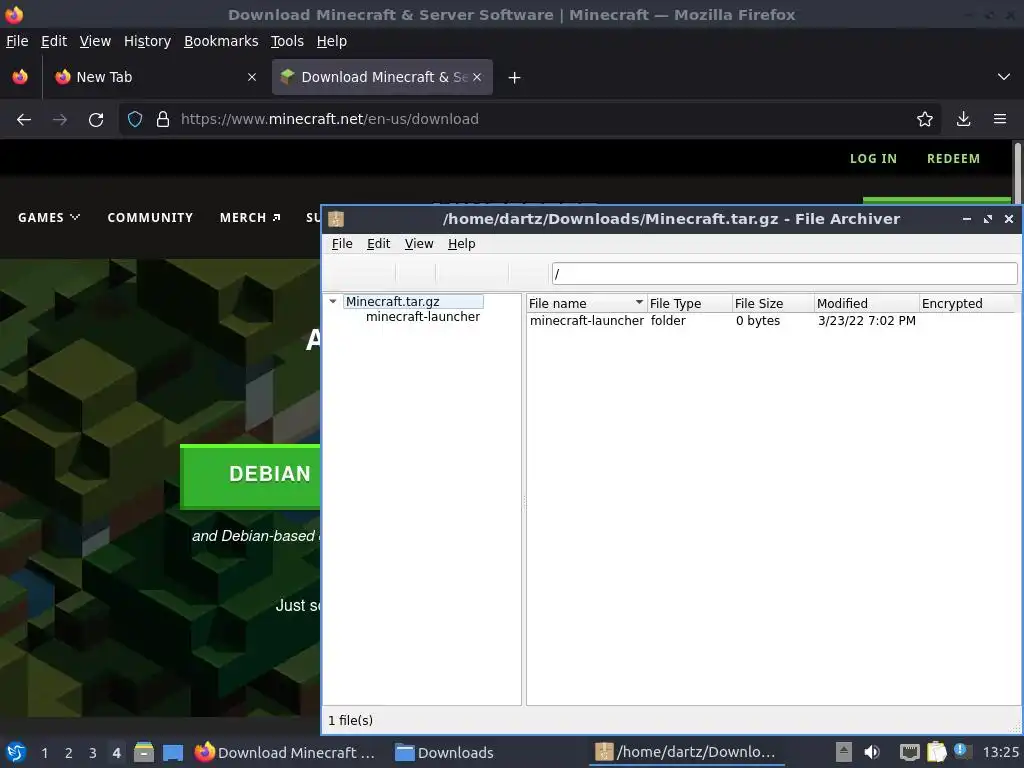Sort by the File name column
Image resolution: width=1024 pixels, height=768 pixels.
[586, 303]
